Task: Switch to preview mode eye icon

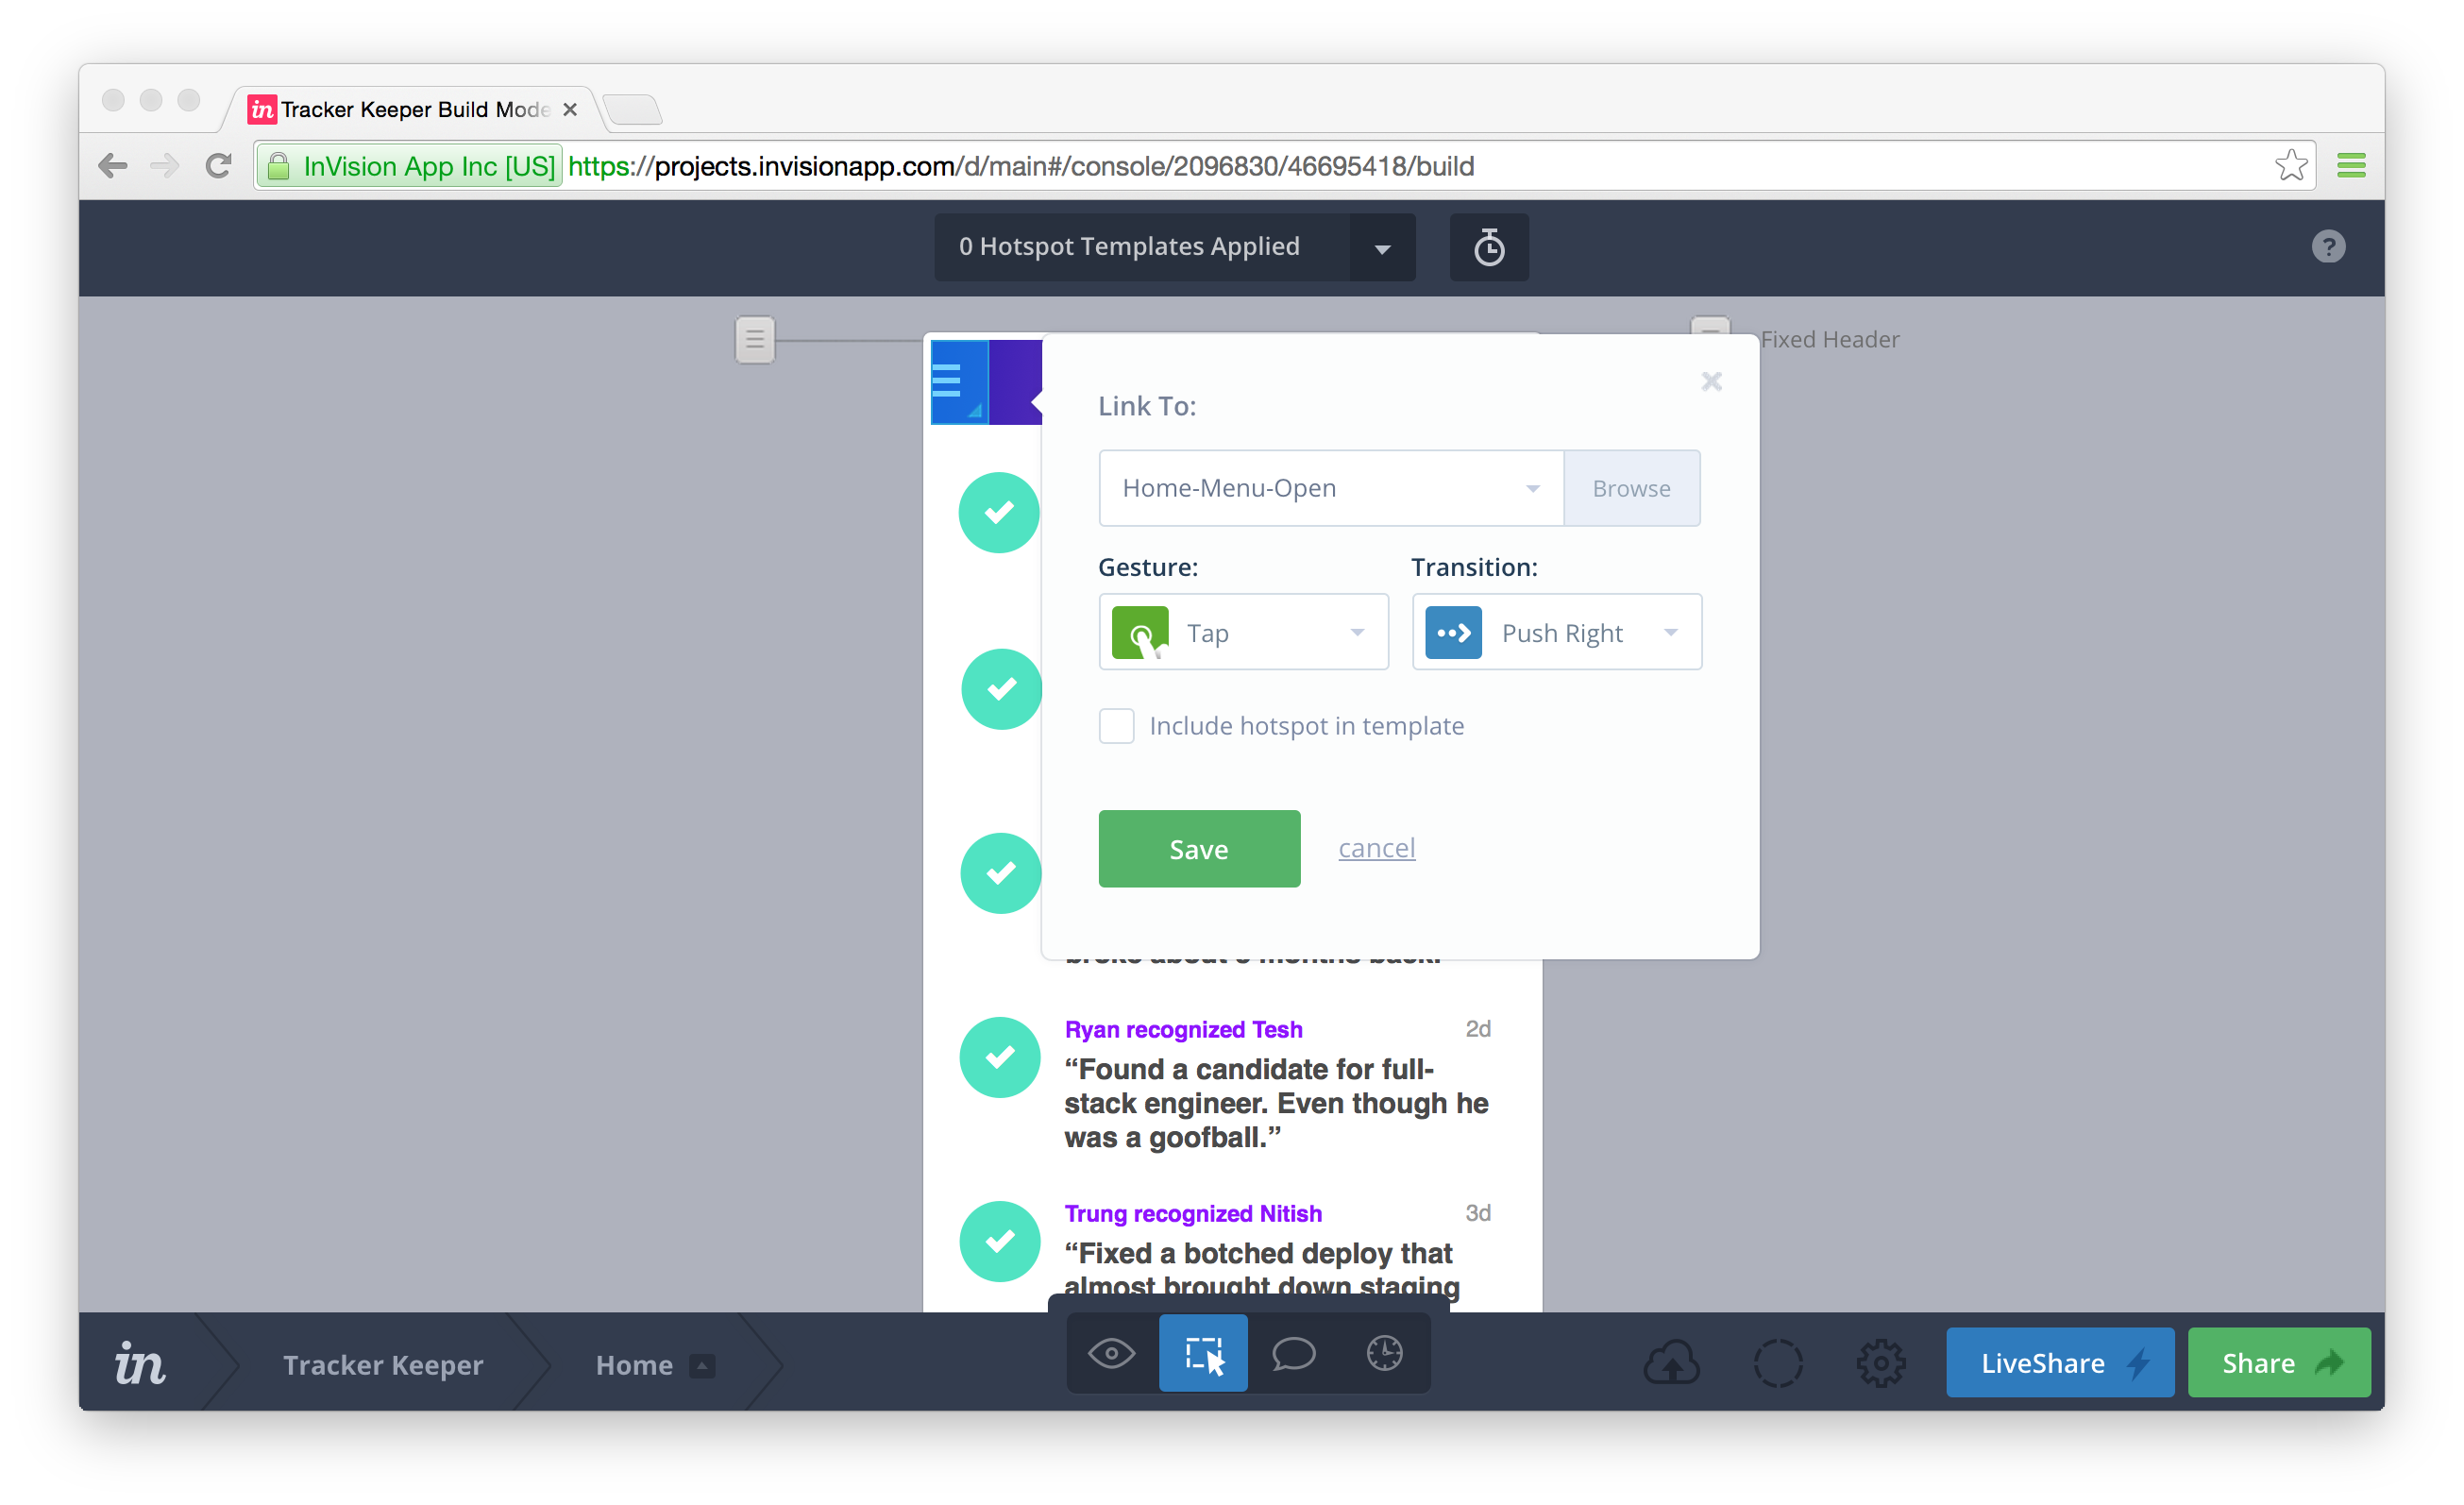Action: [x=1111, y=1354]
